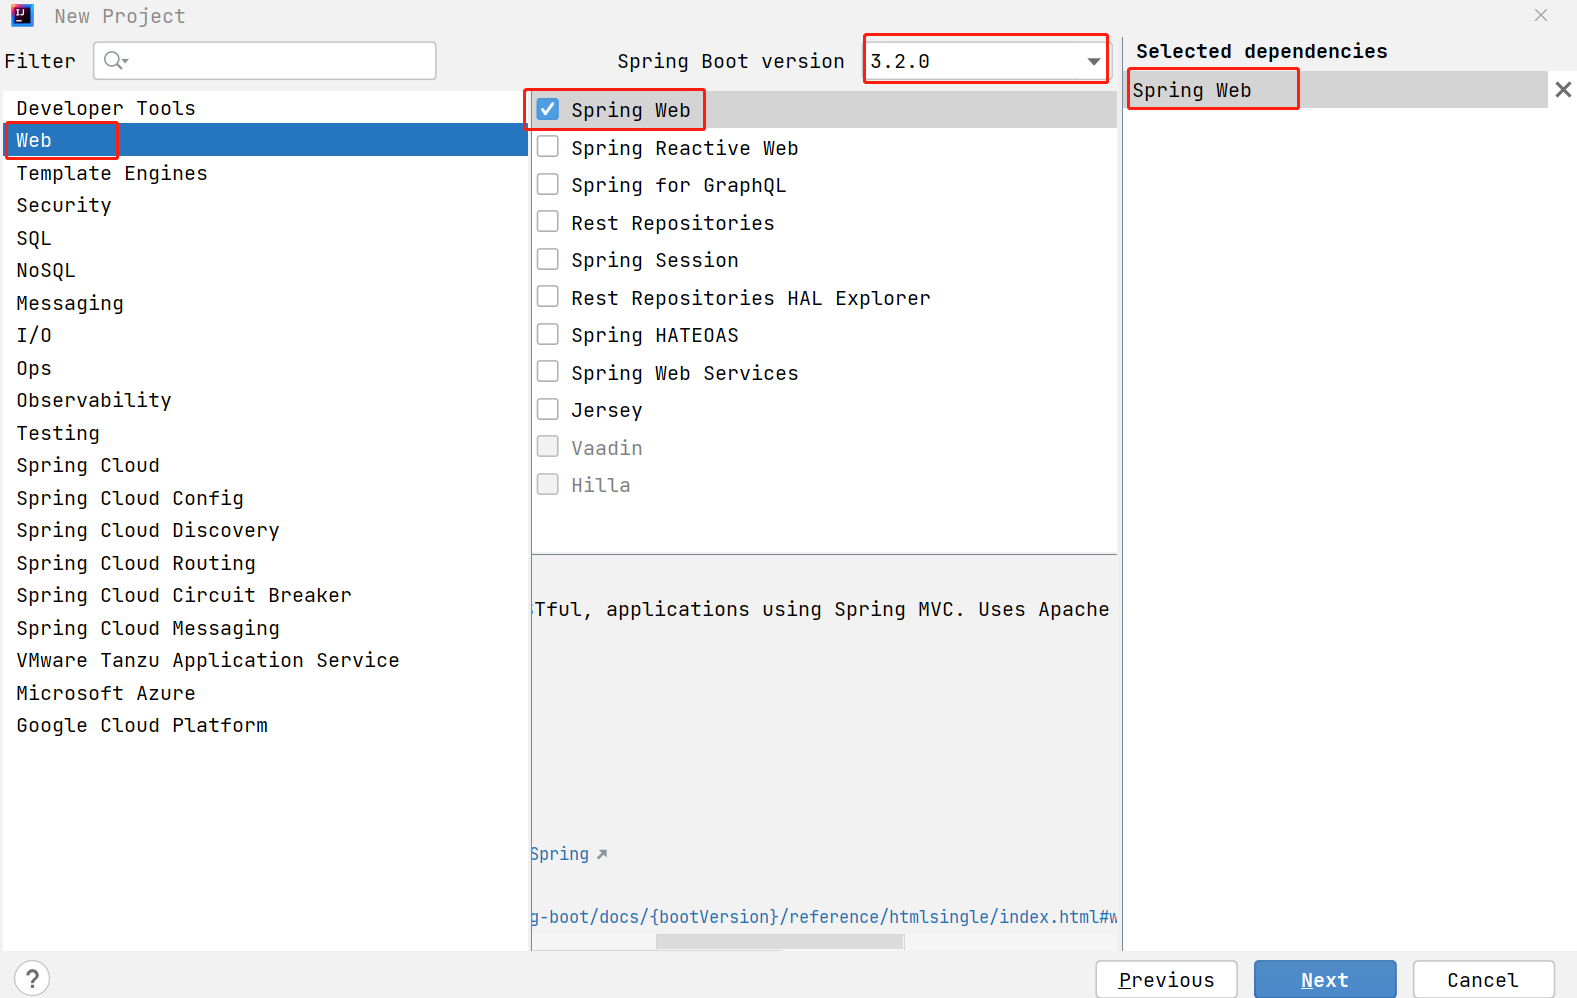Screen dimensions: 1577x998
Task: Select the Security category
Action: tap(265, 205)
